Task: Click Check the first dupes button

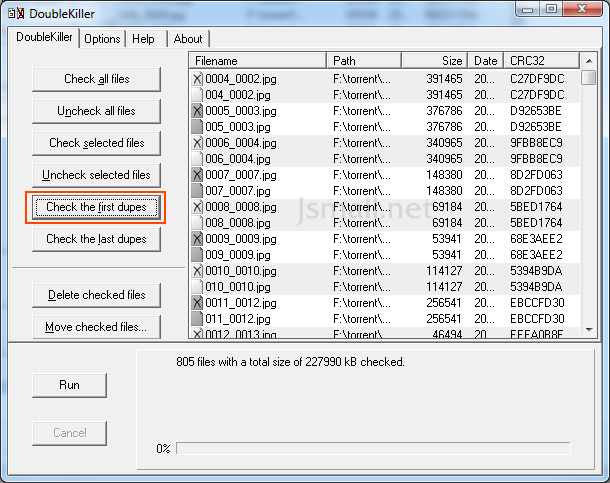Action: (x=96, y=207)
